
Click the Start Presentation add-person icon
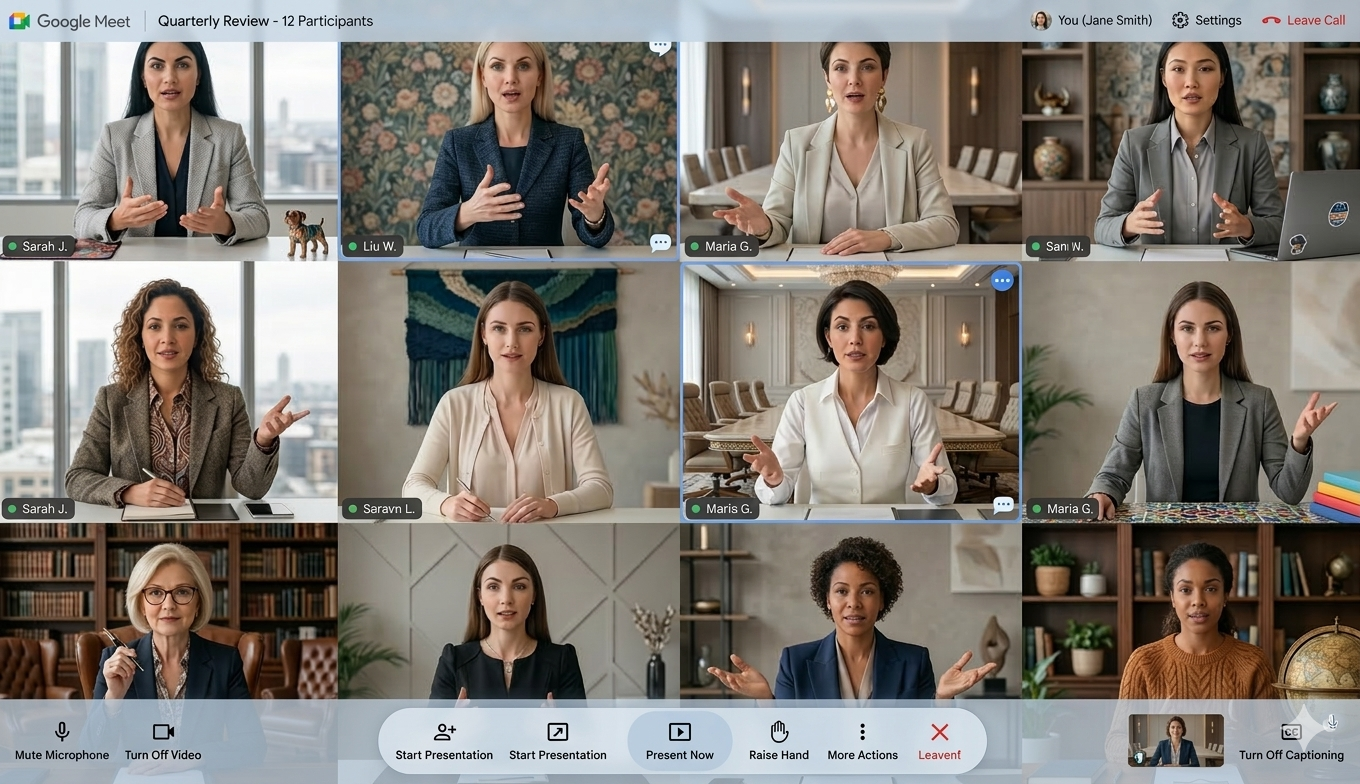444,732
